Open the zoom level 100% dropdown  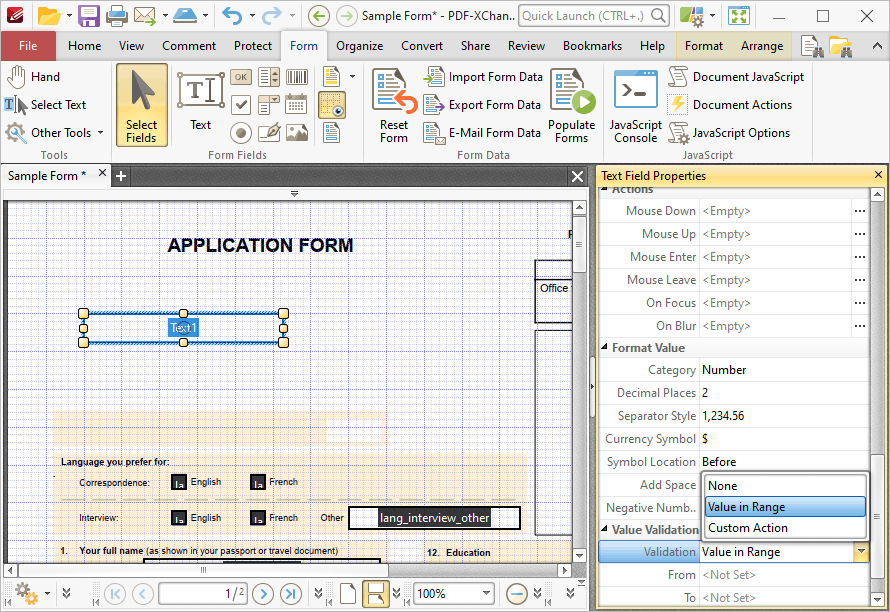(486, 593)
